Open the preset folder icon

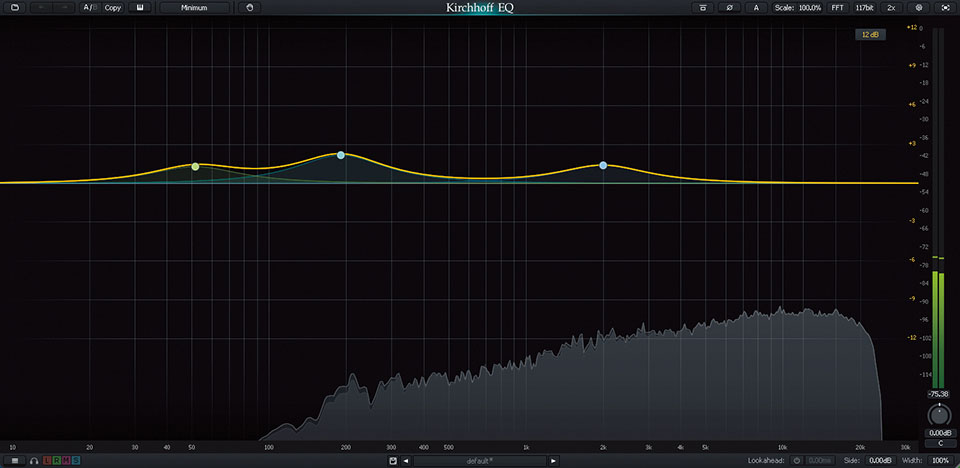point(15,8)
